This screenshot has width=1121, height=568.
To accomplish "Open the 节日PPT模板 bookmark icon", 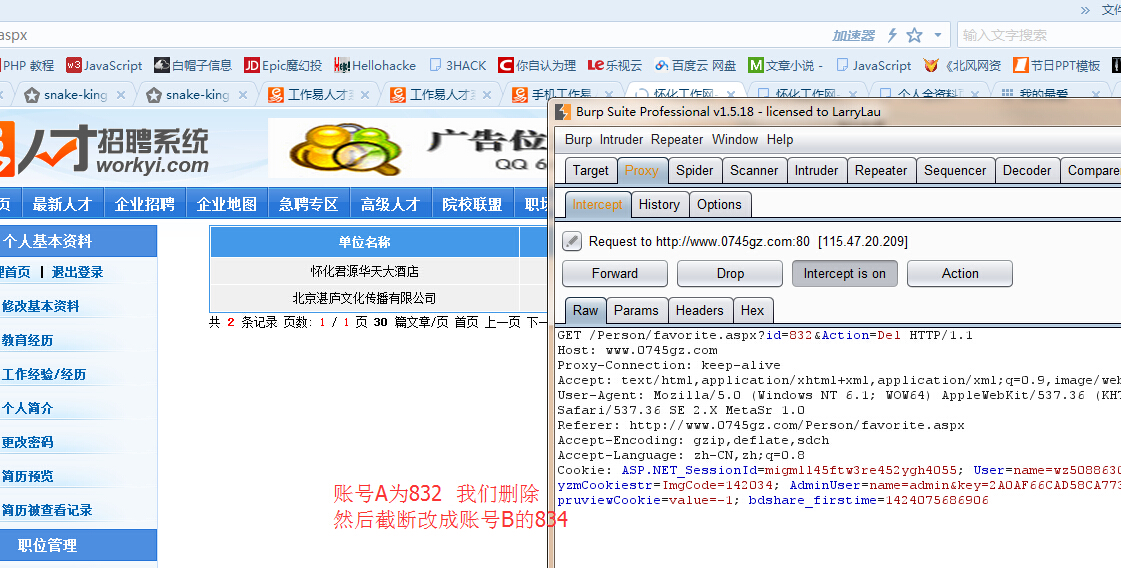I will click(x=1020, y=65).
